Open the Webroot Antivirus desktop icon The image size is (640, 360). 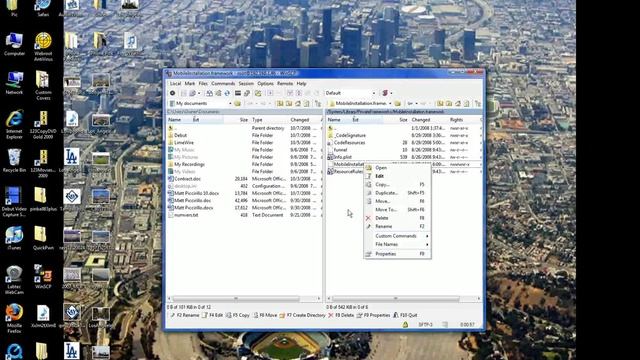point(43,47)
